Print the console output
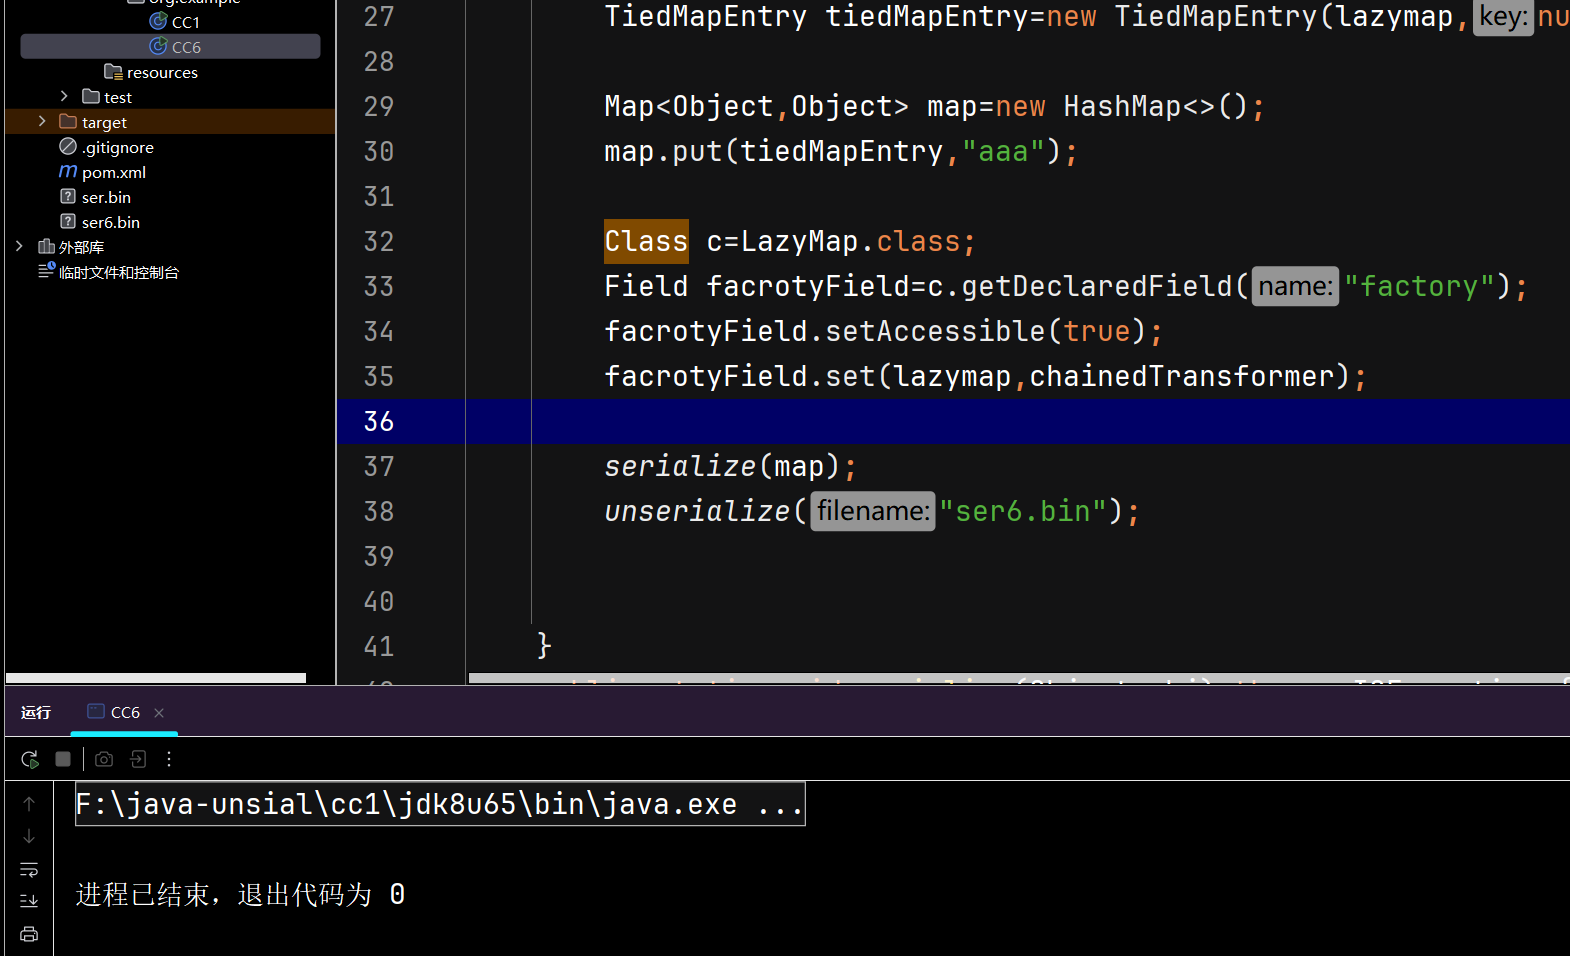The height and width of the screenshot is (956, 1570). [29, 934]
